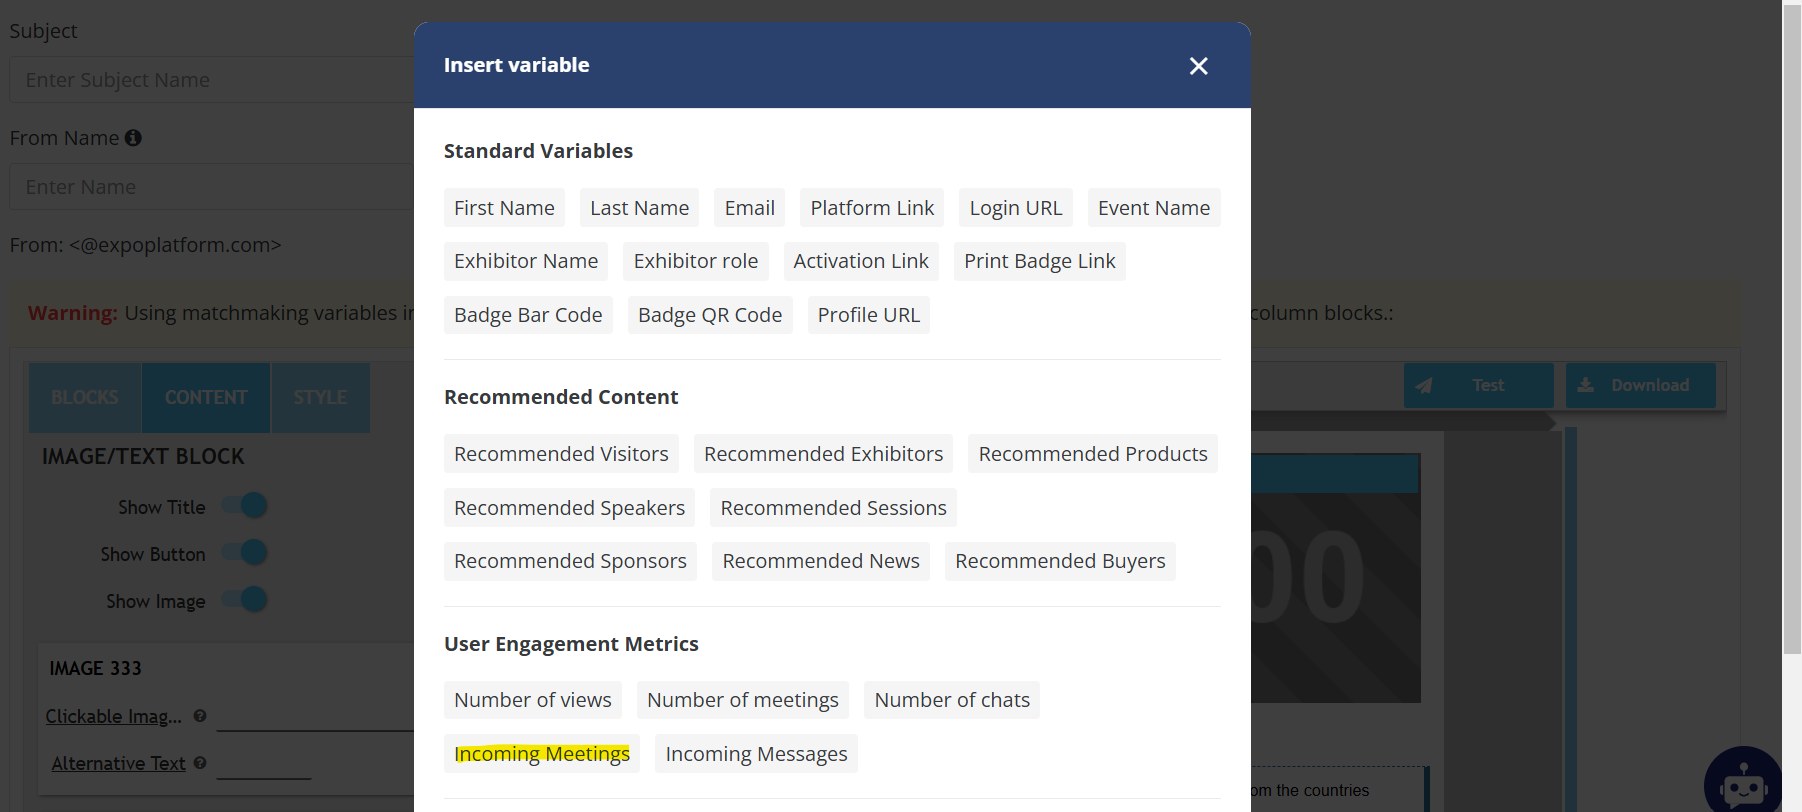Close the Insert variable dialog
This screenshot has width=1802, height=812.
pos(1198,66)
